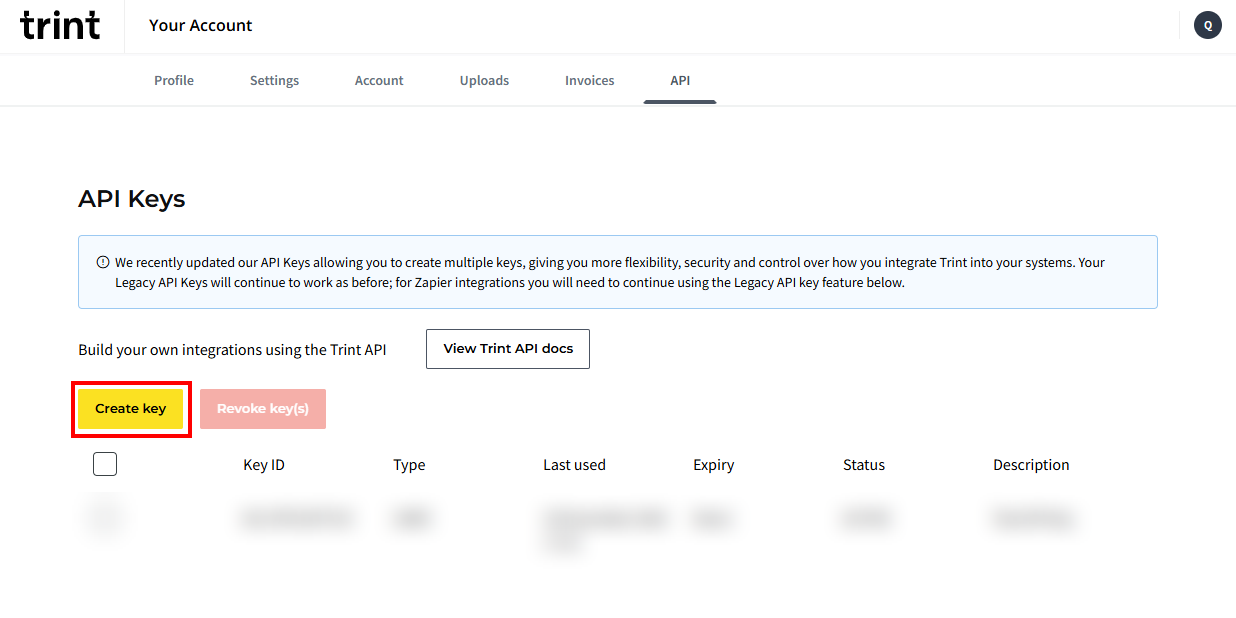Viewport: 1236px width, 618px height.
Task: Open the Settings tab
Action: click(274, 80)
